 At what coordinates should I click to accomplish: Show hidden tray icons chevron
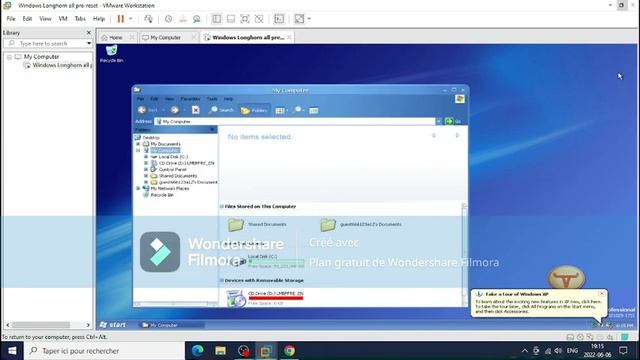(524, 351)
